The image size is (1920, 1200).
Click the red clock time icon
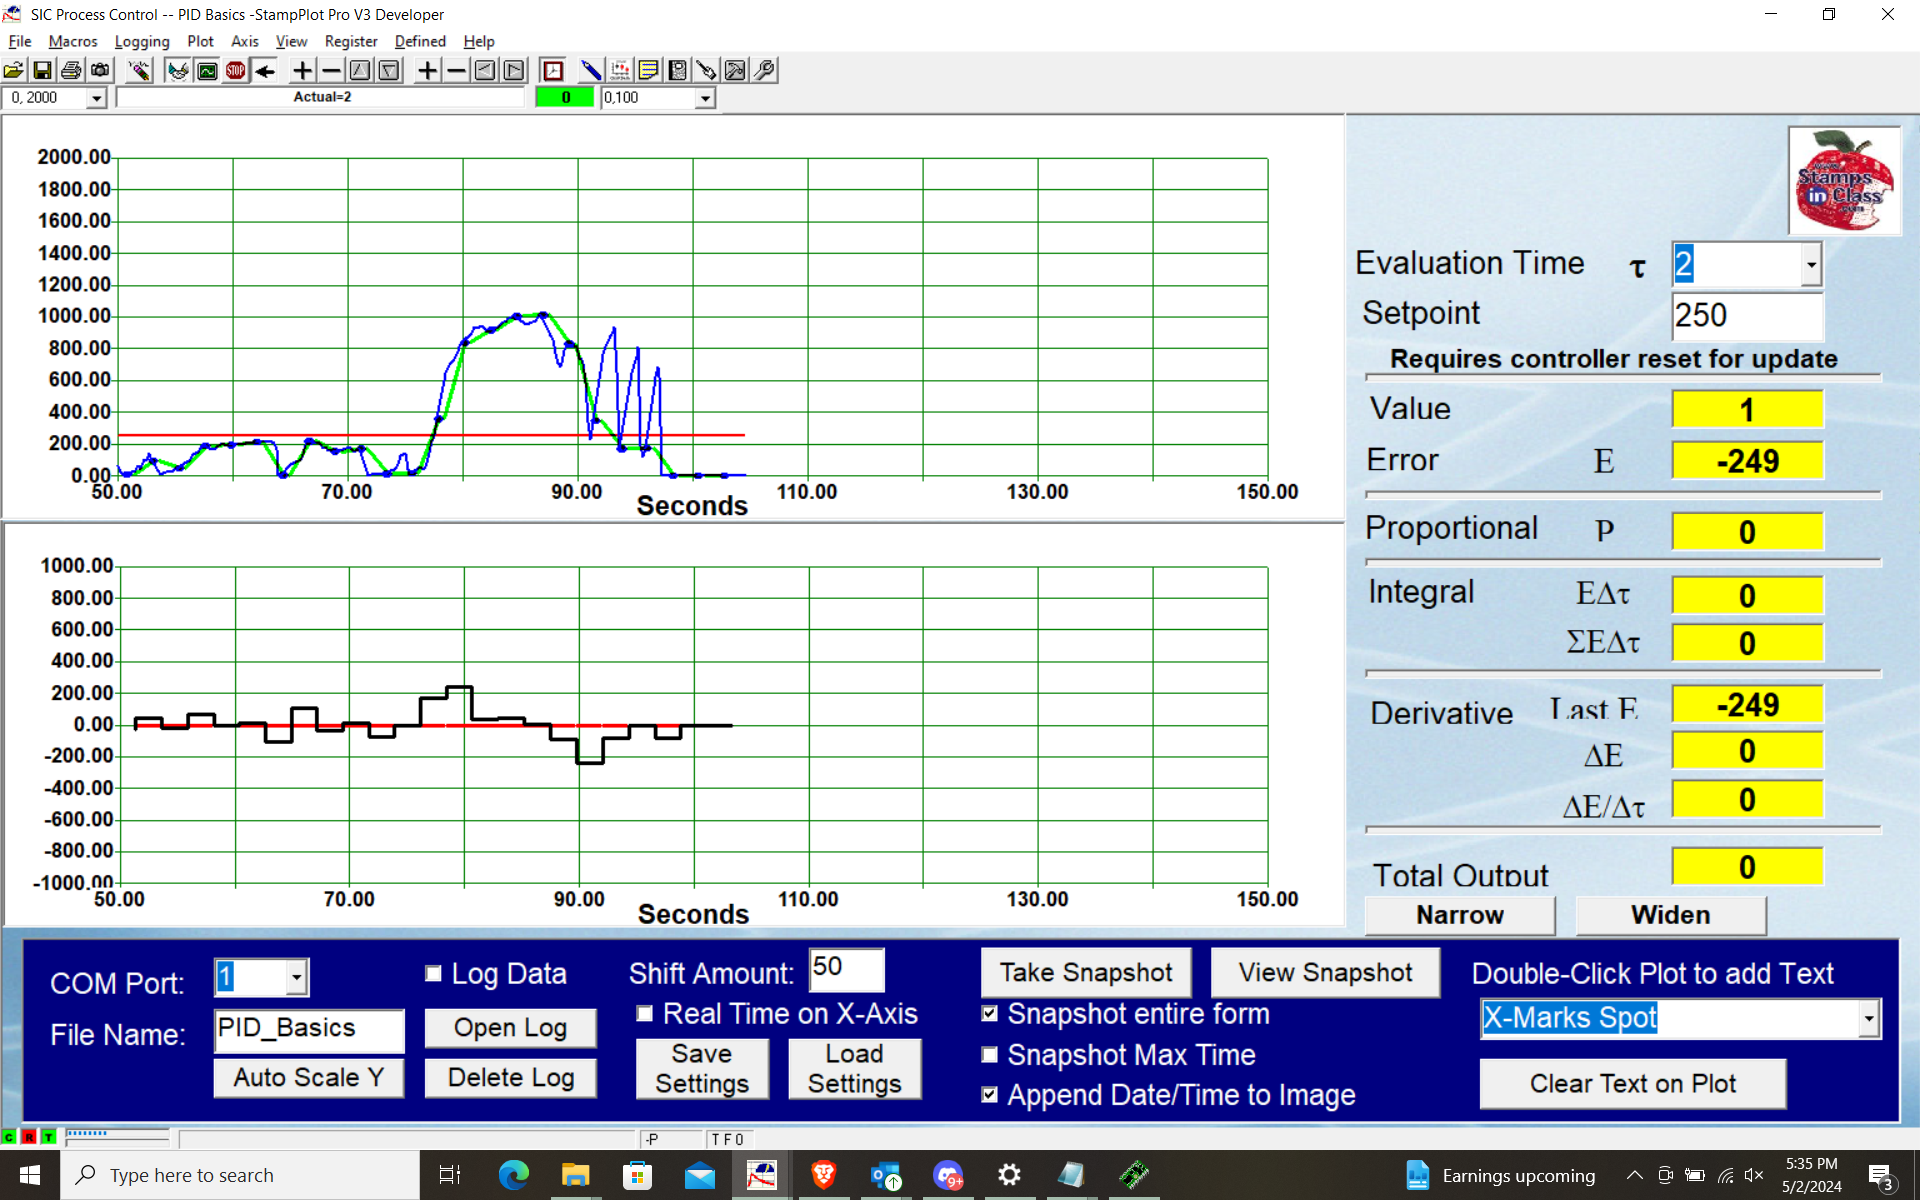coord(553,70)
